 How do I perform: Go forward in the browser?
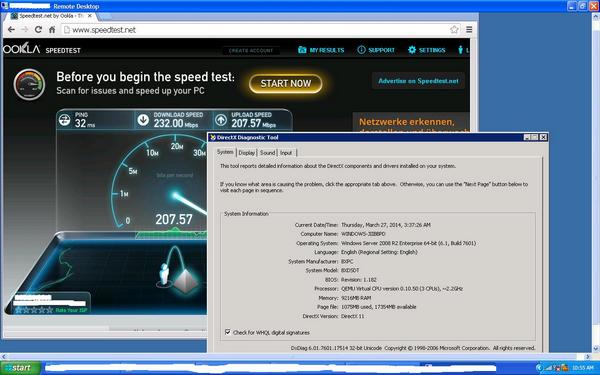pyautogui.click(x=24, y=29)
